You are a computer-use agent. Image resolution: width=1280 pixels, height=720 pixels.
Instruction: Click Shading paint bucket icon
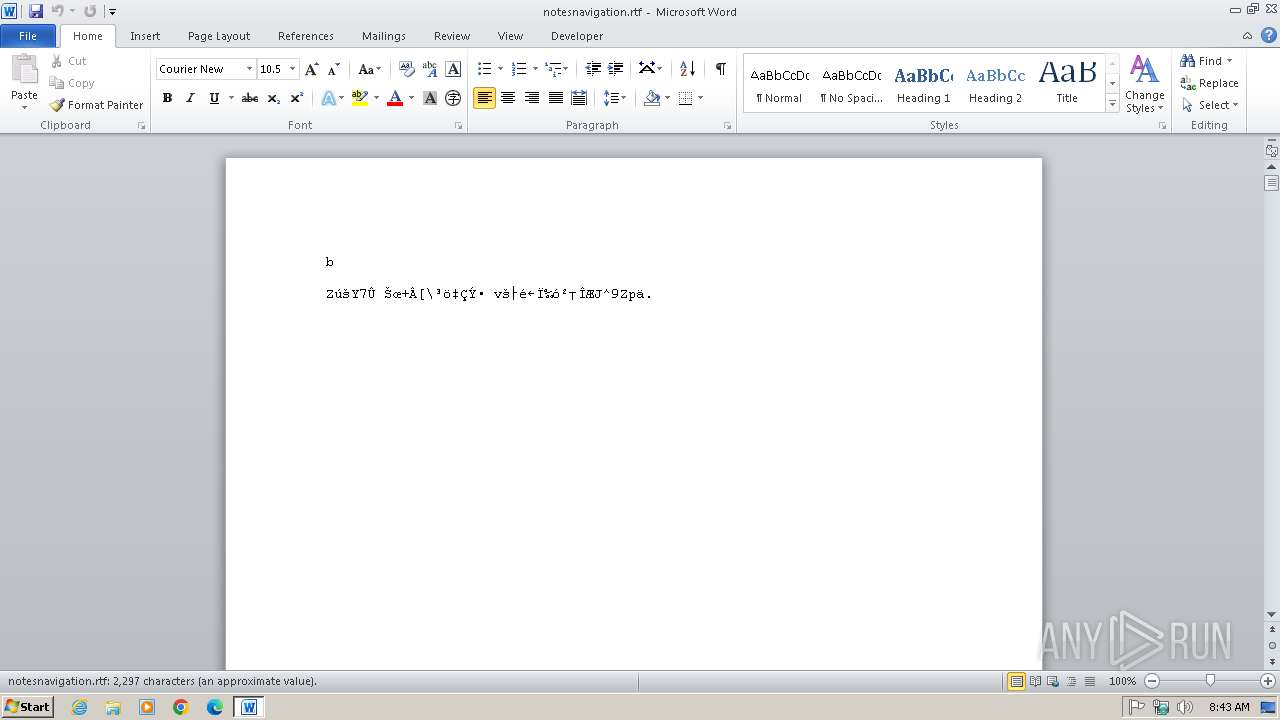[x=652, y=98]
